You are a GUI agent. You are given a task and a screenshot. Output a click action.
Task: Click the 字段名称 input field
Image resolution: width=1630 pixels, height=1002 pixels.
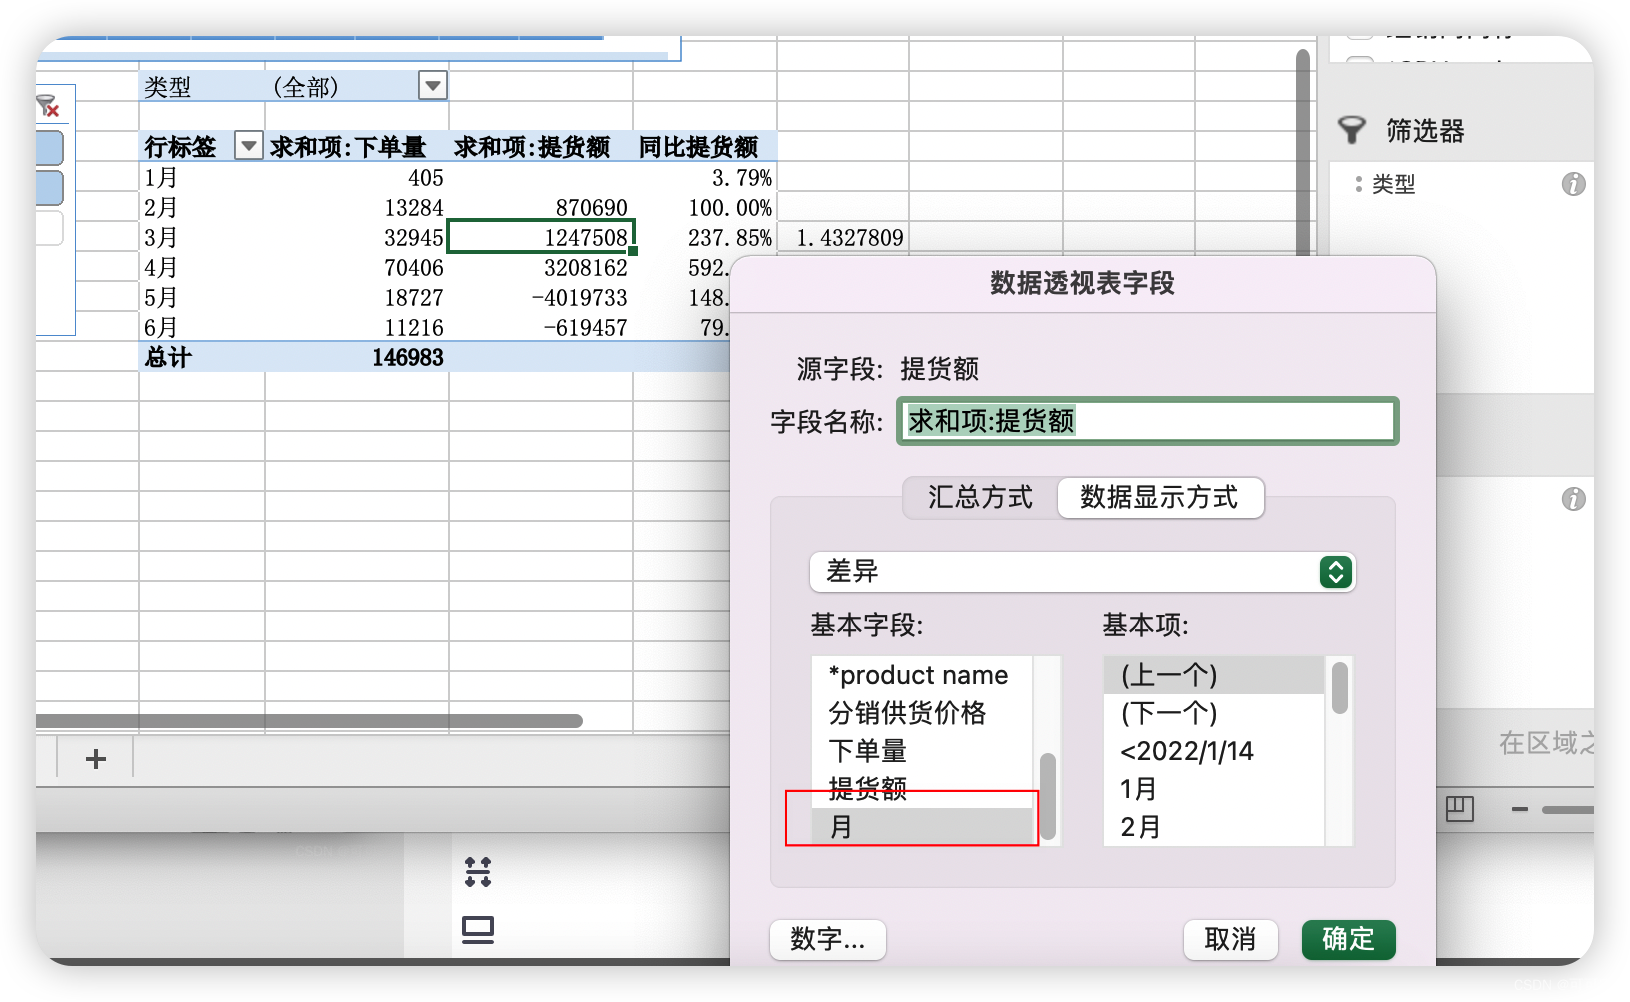pyautogui.click(x=1147, y=421)
